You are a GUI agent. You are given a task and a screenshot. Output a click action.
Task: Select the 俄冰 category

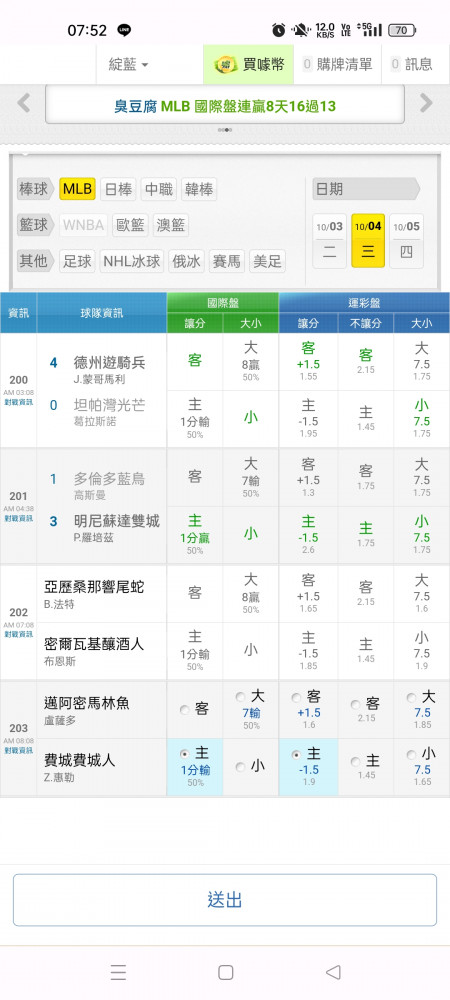[186, 261]
